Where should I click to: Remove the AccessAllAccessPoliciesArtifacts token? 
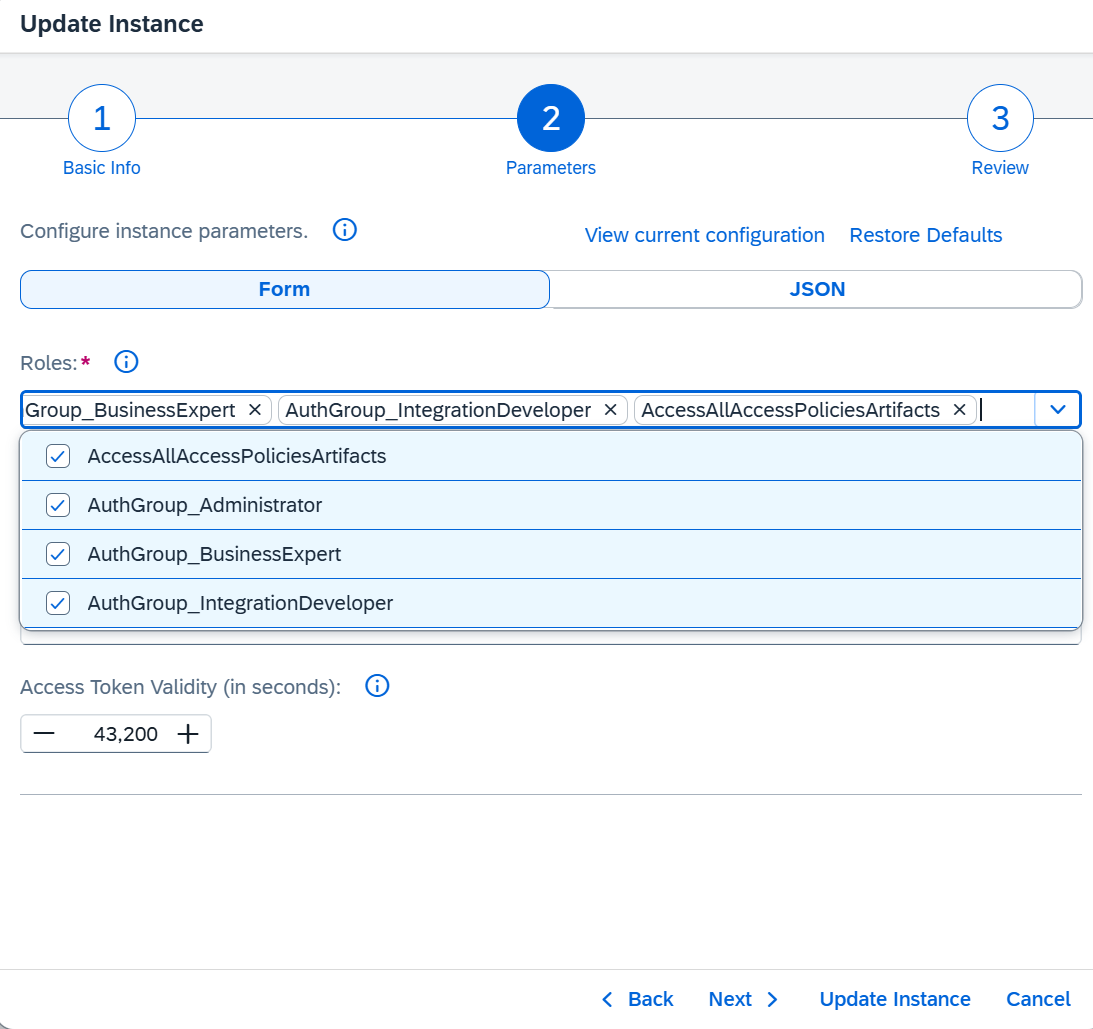[959, 410]
